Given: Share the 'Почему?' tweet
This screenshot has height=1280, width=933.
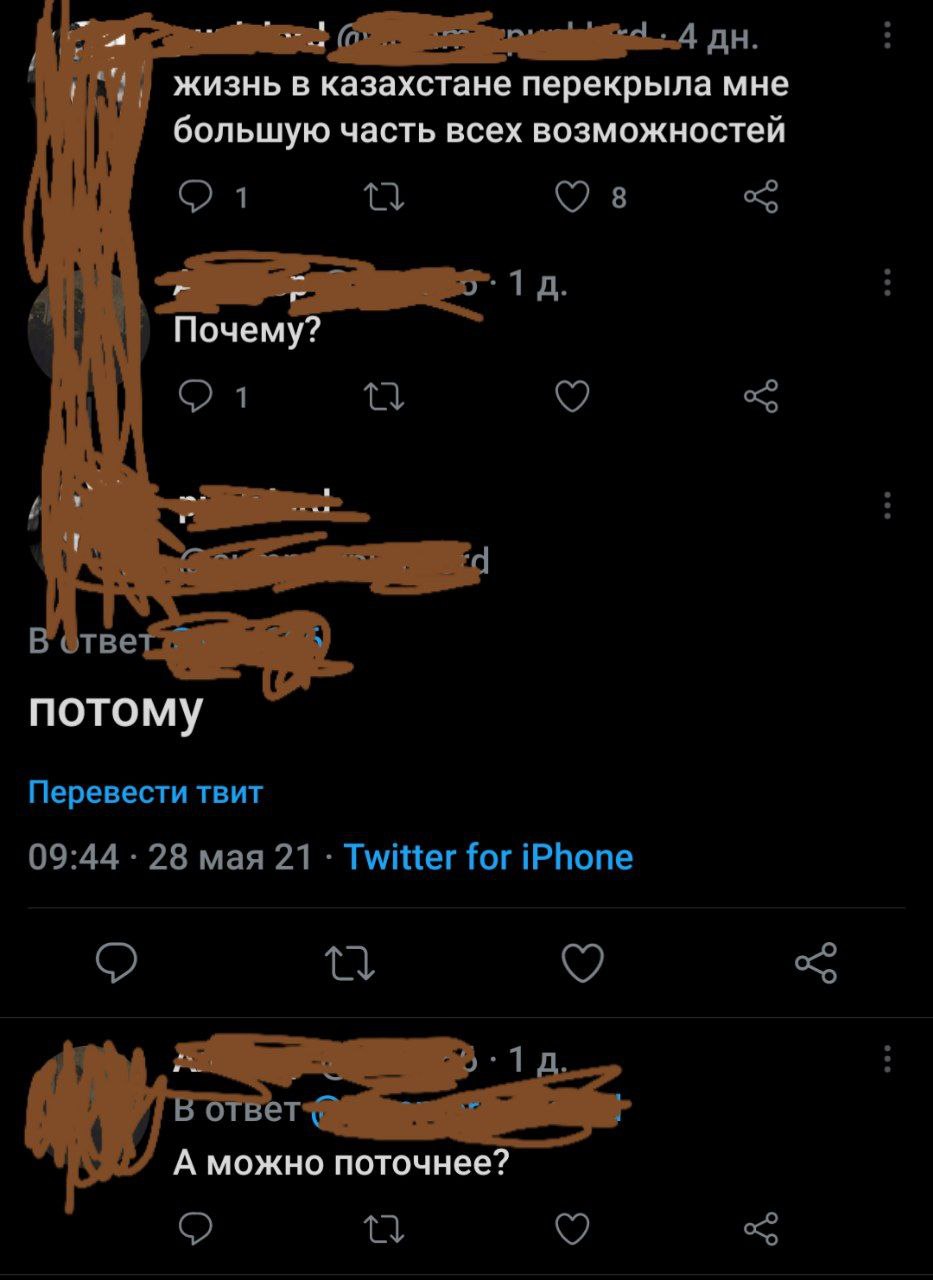Looking at the screenshot, I should point(761,397).
